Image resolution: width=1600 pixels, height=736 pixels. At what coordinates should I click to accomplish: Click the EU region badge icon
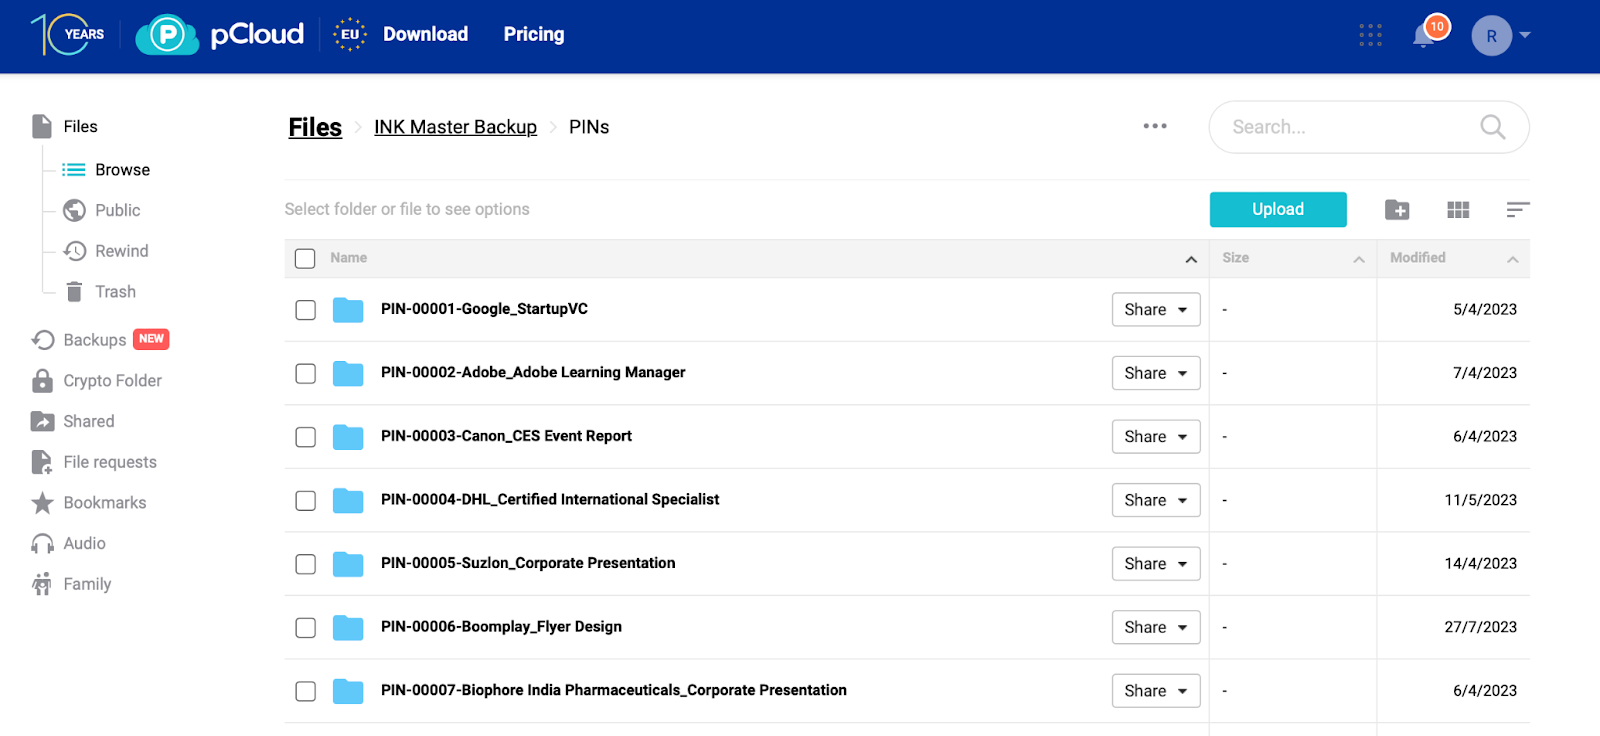[349, 34]
